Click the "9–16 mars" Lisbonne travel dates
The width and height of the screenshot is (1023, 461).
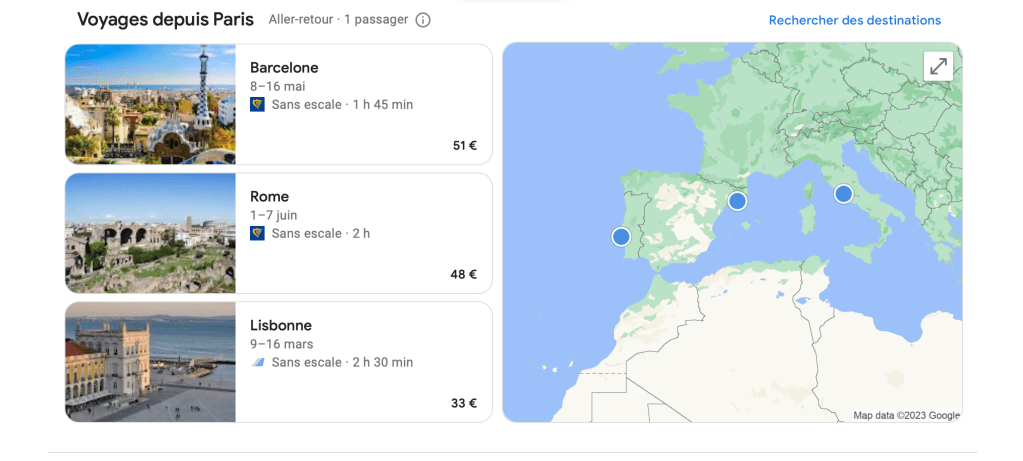pos(281,344)
